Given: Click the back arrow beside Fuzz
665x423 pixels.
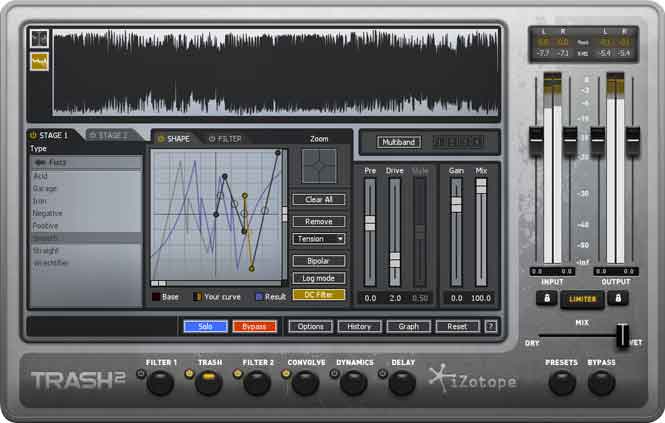Looking at the screenshot, I should click(40, 162).
